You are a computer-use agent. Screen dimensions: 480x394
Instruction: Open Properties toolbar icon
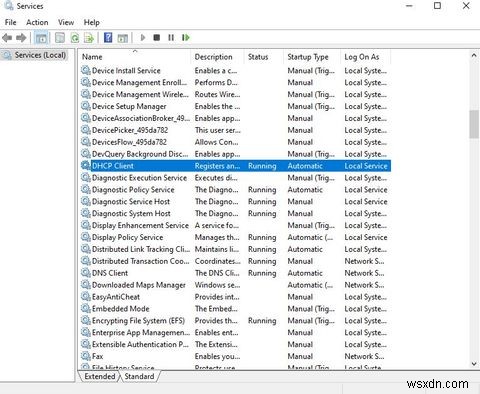[60, 38]
